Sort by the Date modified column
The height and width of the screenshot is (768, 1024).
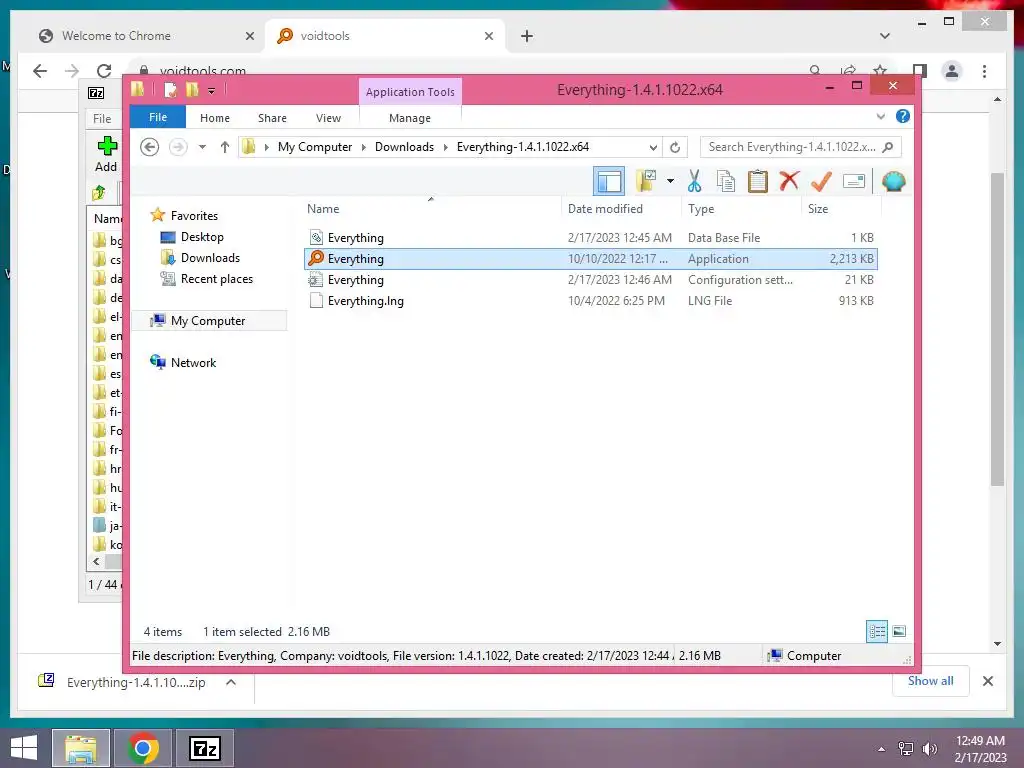click(622, 209)
